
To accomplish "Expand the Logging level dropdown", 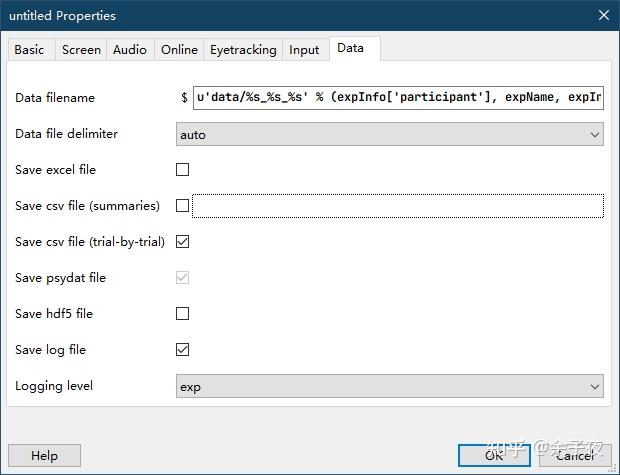I will tap(390, 386).
